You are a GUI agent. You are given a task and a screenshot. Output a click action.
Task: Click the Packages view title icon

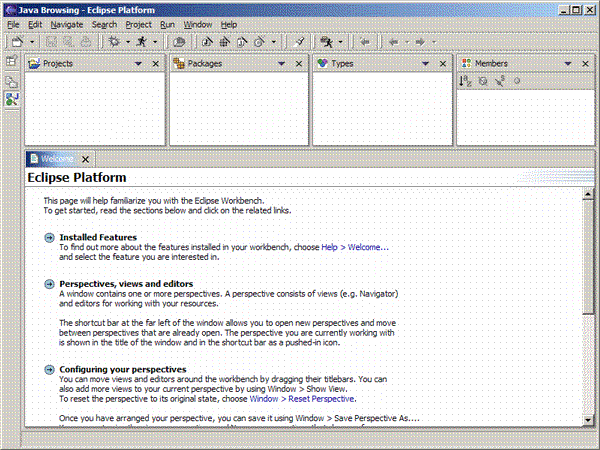(179, 64)
